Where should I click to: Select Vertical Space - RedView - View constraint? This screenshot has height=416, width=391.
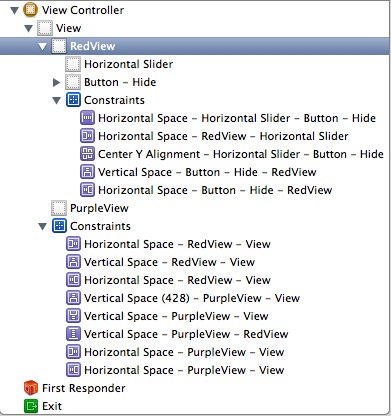click(169, 262)
